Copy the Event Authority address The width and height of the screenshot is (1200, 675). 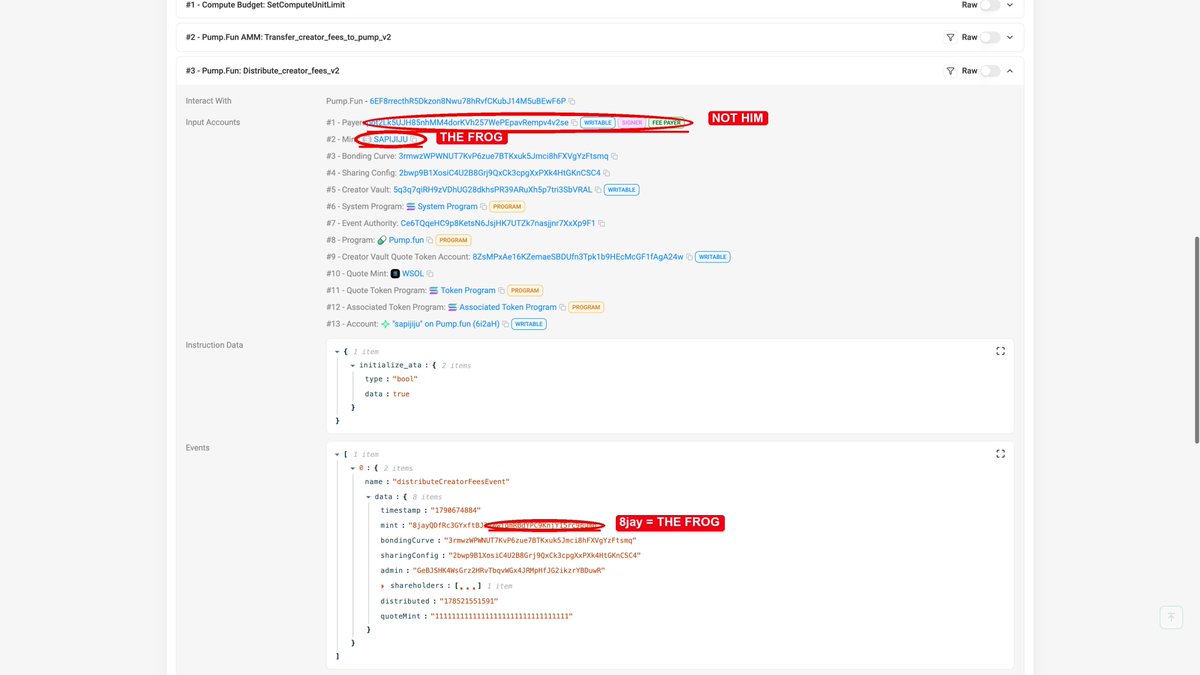coord(600,223)
